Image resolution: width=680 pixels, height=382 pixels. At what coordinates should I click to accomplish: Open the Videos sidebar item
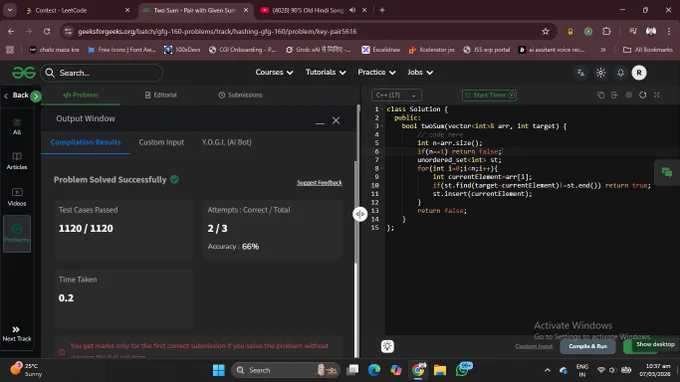click(17, 197)
